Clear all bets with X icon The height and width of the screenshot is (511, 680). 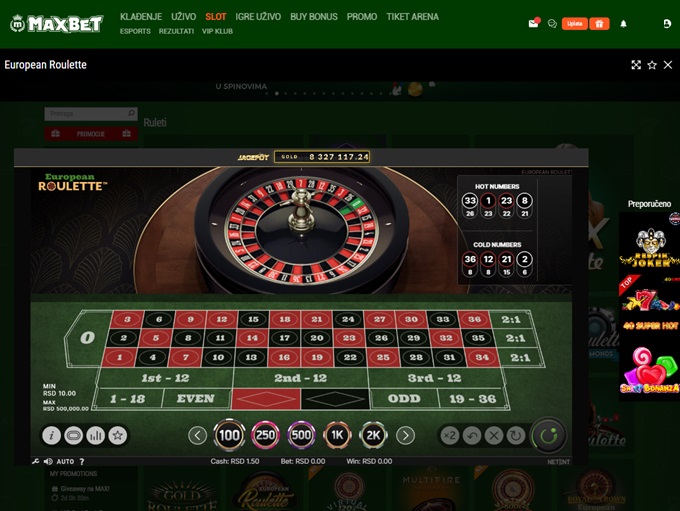coord(494,436)
